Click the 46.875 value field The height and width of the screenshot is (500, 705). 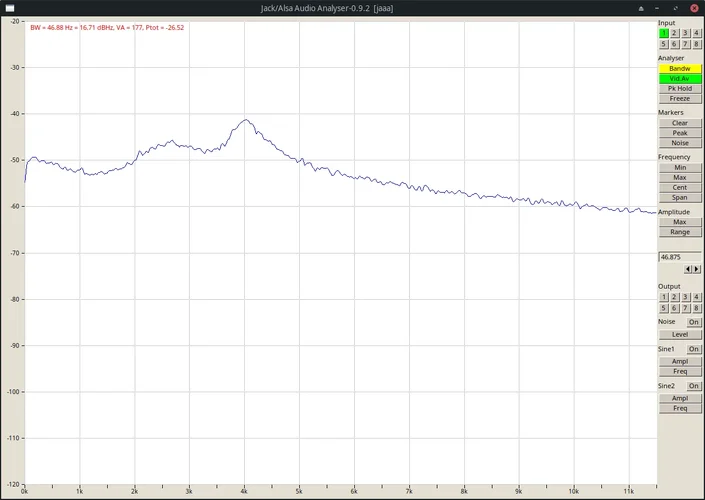coord(680,257)
